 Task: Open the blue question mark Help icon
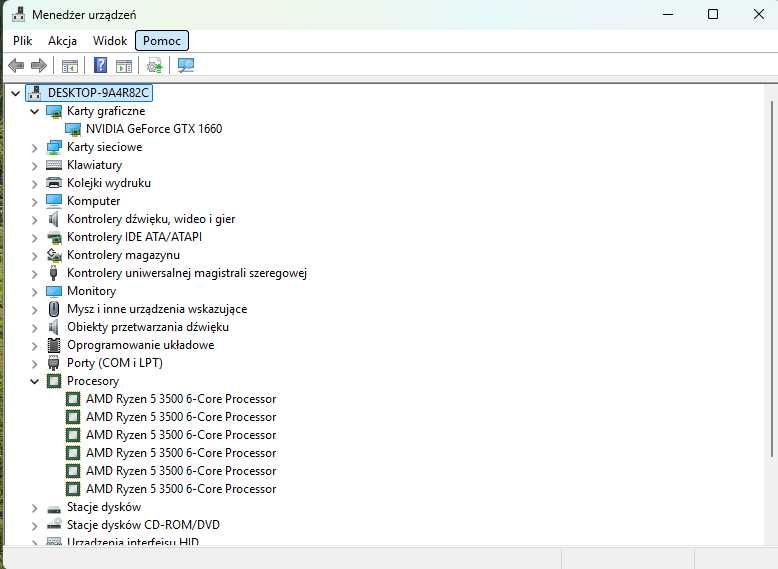point(100,65)
